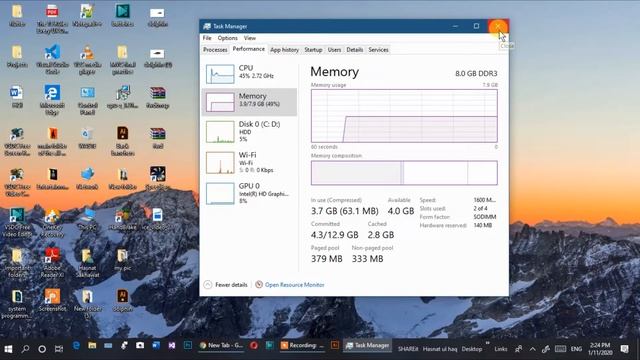
Task: Open Word from the taskbar
Action: coord(156,346)
